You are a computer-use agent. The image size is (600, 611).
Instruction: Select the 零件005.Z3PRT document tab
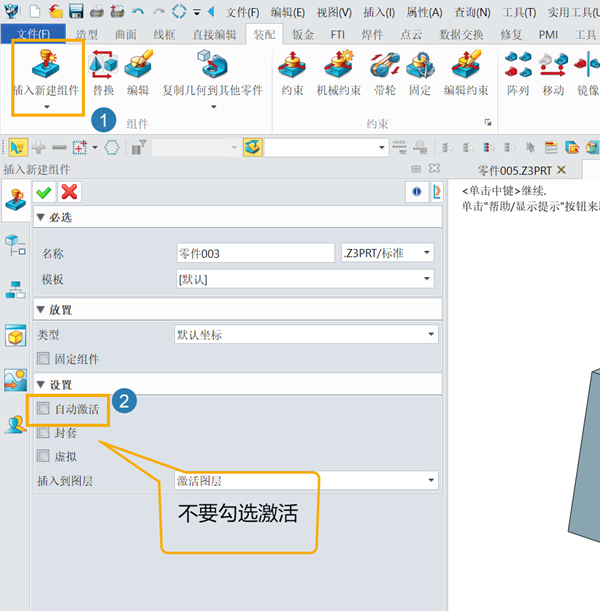point(515,171)
